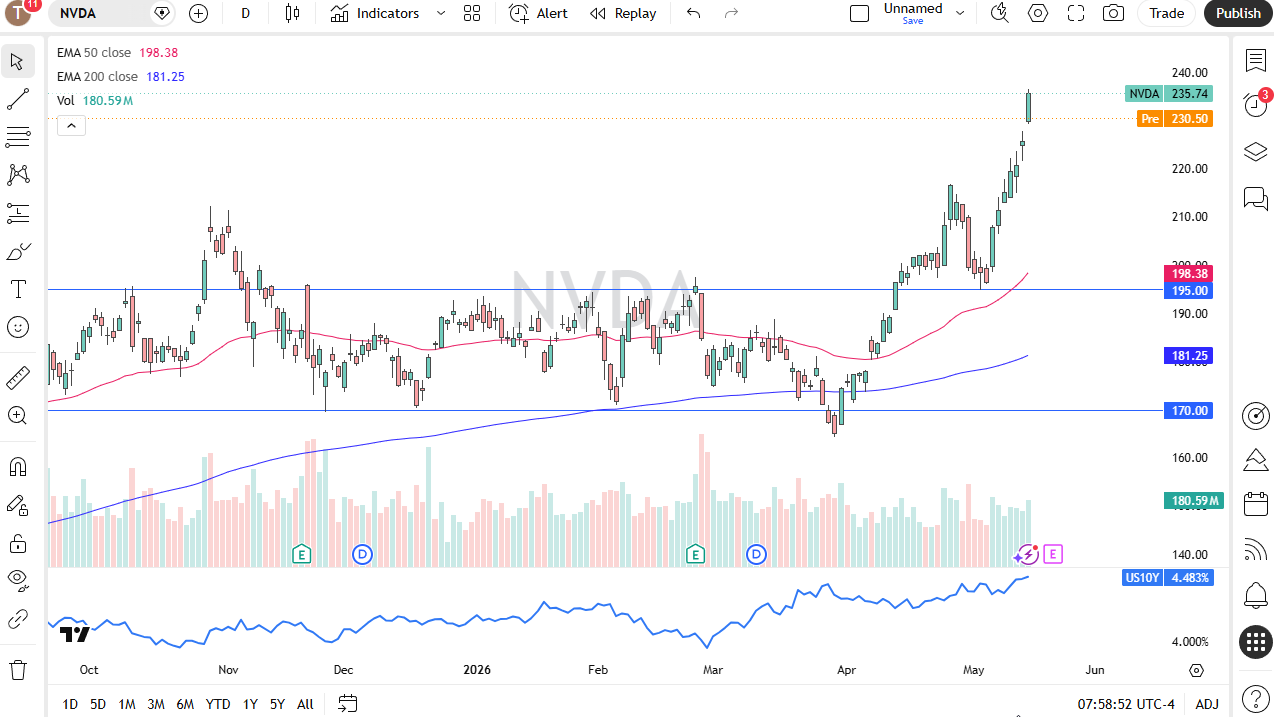Take a chart snapshot with camera
This screenshot has width=1274, height=717.
[1113, 13]
